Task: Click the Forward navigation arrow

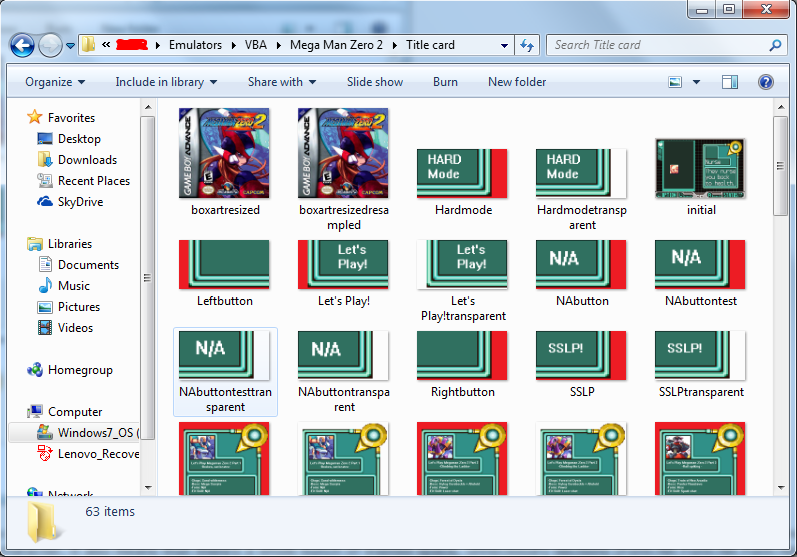Action: (50, 46)
